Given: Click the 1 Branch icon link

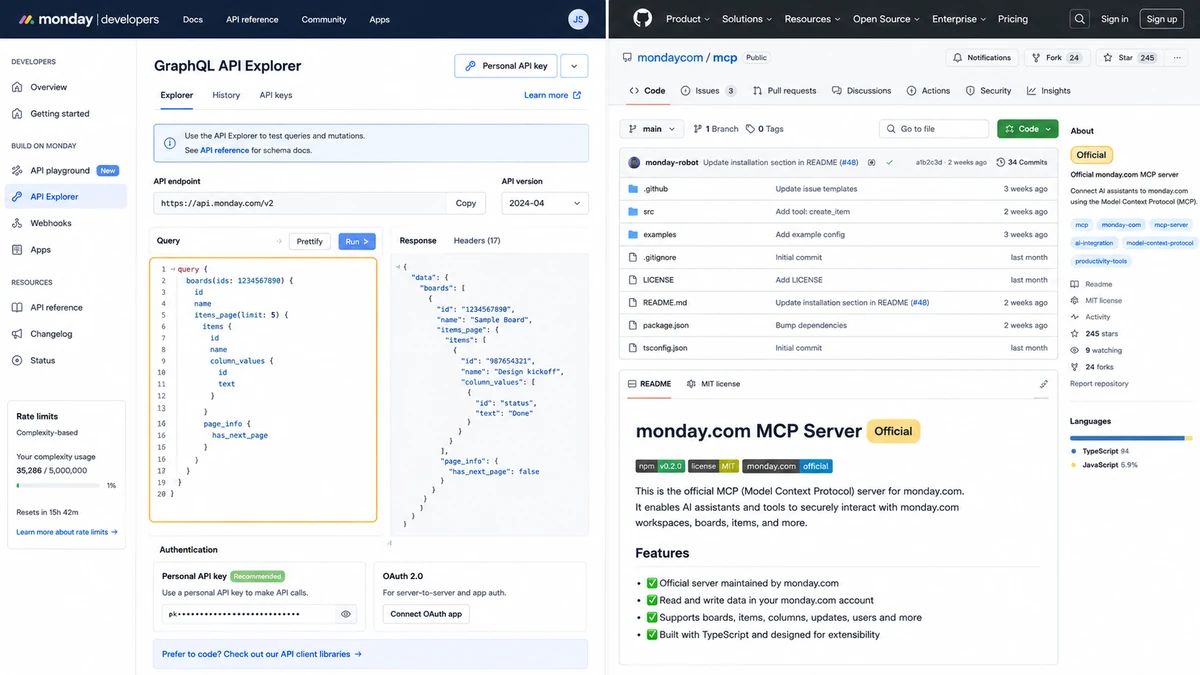Looking at the screenshot, I should click(x=716, y=129).
